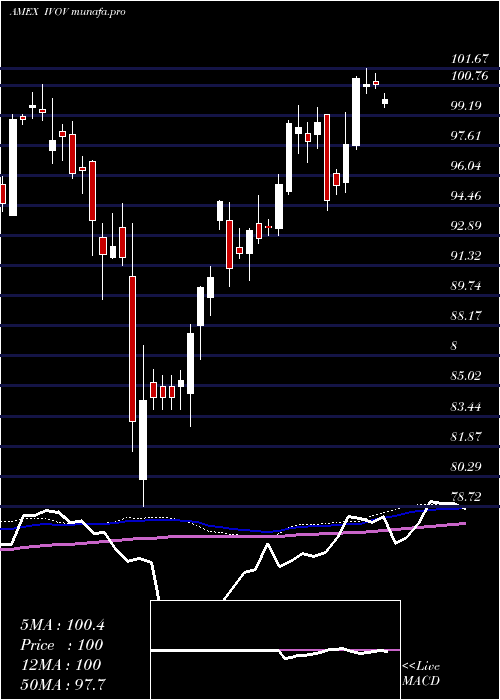Screen dimensions: 500x700
Task: Click the 83.44 price axis label
Action: (x=466, y=406)
